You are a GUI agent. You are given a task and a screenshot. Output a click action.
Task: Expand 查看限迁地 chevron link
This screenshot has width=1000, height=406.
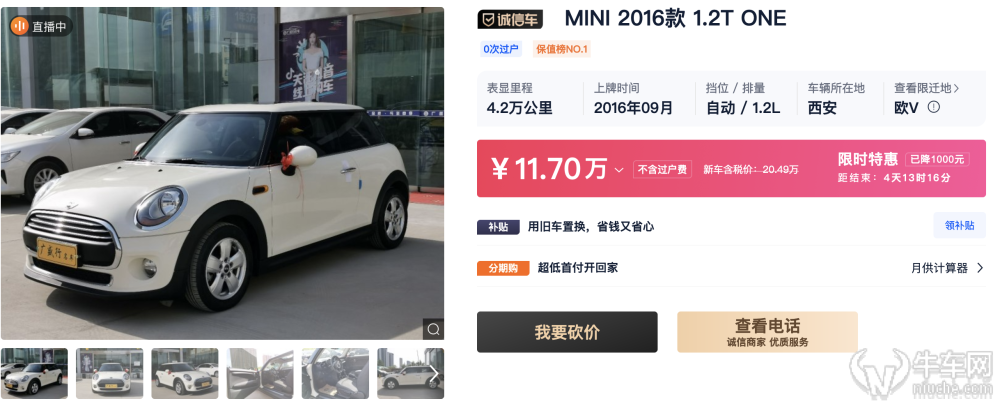927,88
